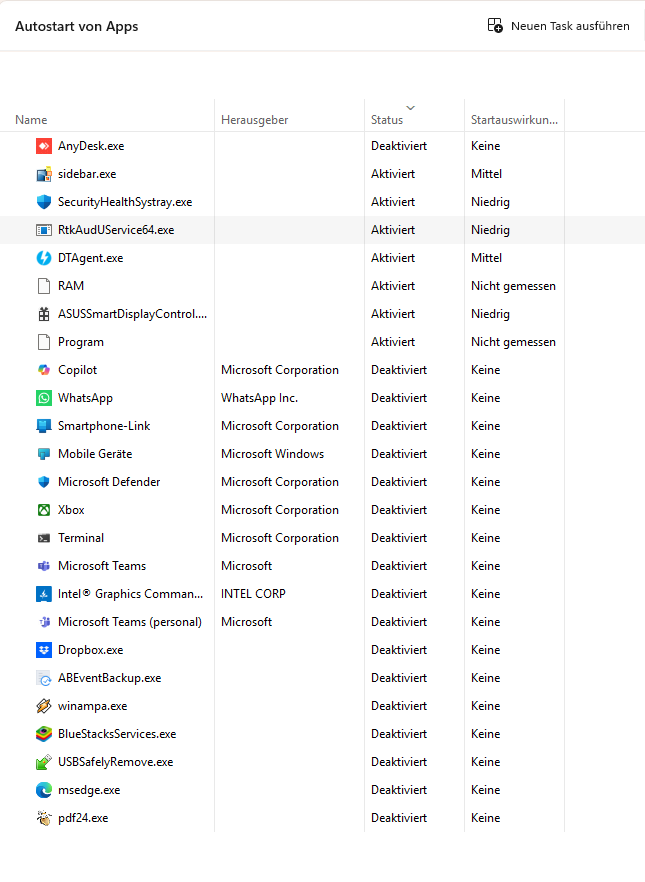Sort by the Status column header
Screen dimensions: 645x882
pos(387,120)
